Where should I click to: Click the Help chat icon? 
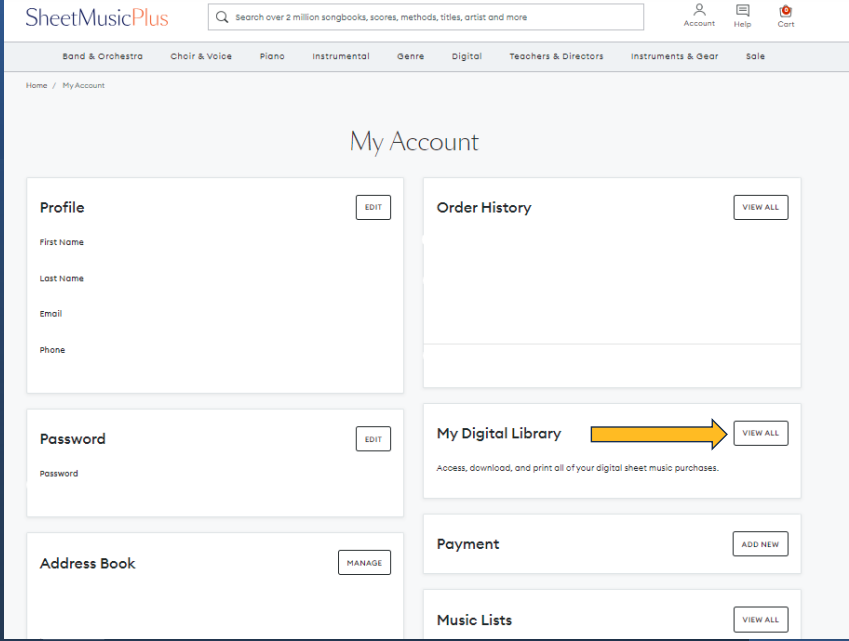click(x=742, y=11)
